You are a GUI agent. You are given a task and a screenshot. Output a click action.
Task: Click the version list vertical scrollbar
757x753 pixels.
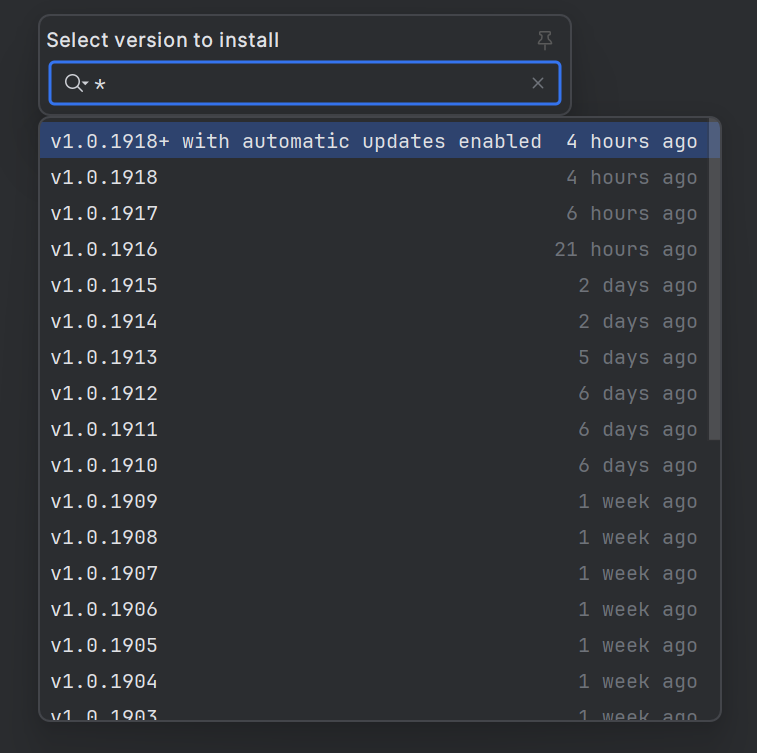coord(714,280)
